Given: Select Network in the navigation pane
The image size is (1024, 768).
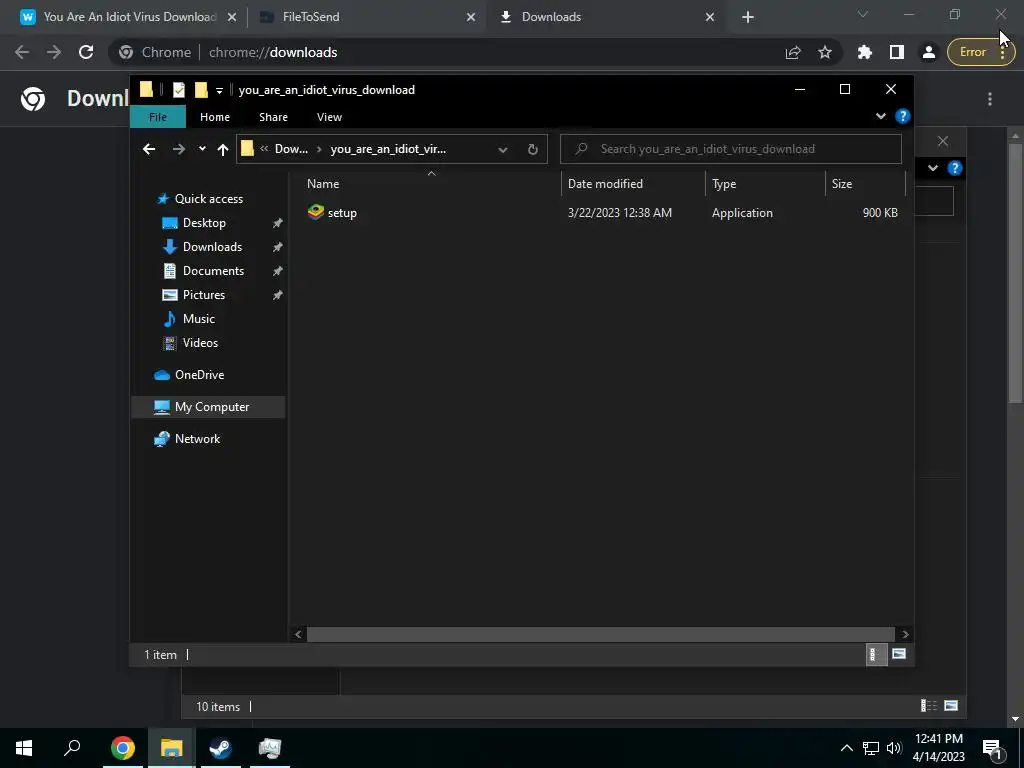Looking at the screenshot, I should pyautogui.click(x=197, y=439).
